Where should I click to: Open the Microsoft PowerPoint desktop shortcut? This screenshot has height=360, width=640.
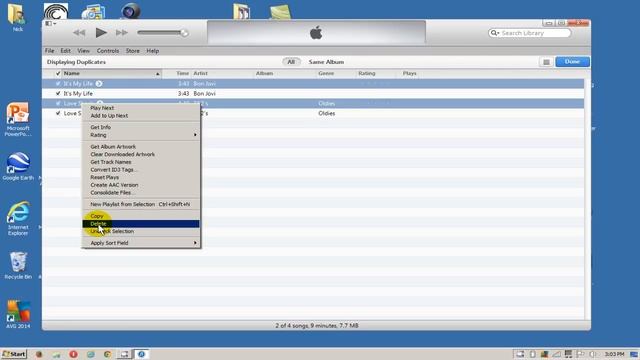pyautogui.click(x=18, y=119)
